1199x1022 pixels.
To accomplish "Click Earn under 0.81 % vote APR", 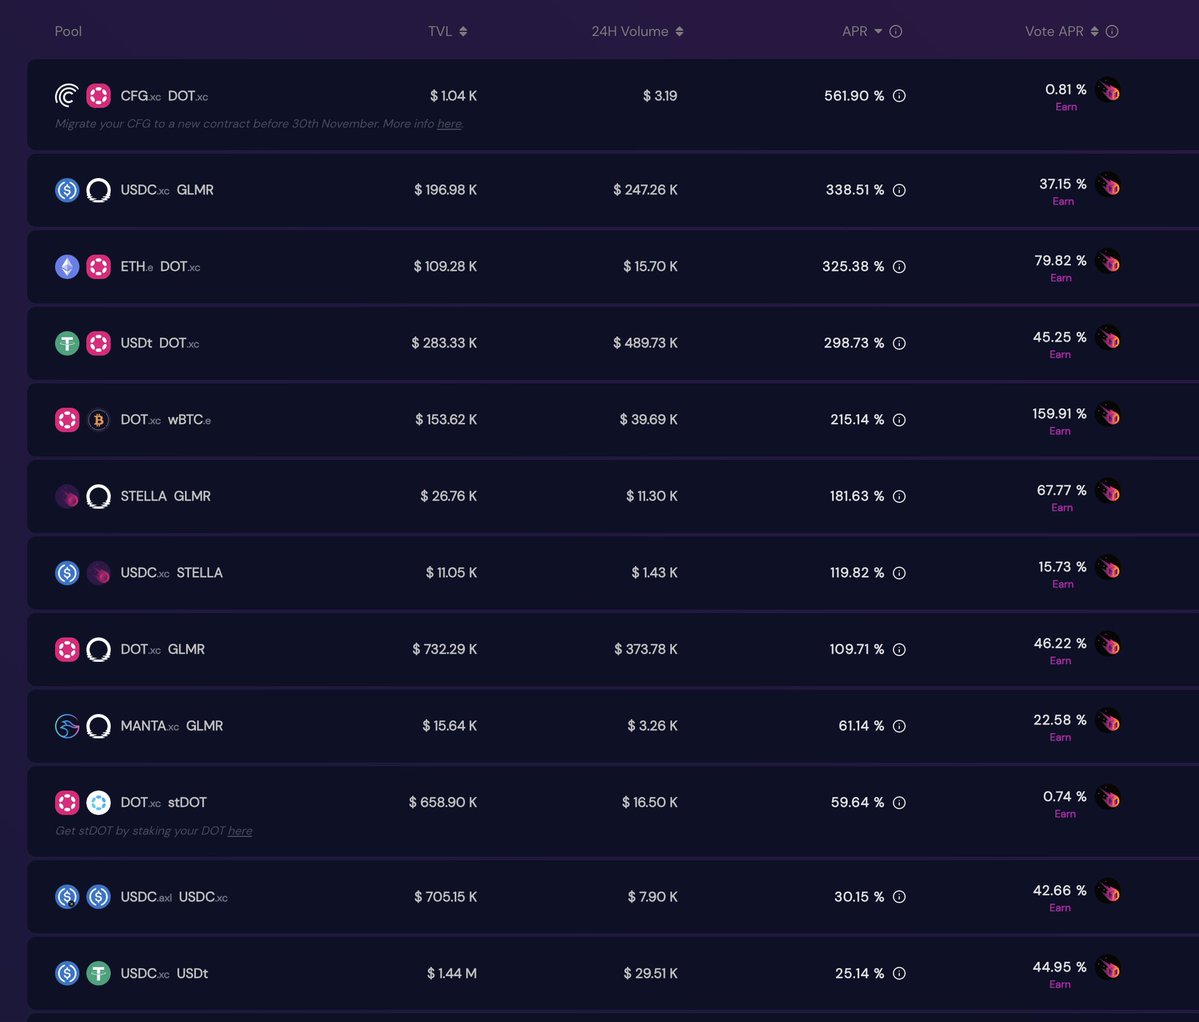I will pyautogui.click(x=1066, y=107).
